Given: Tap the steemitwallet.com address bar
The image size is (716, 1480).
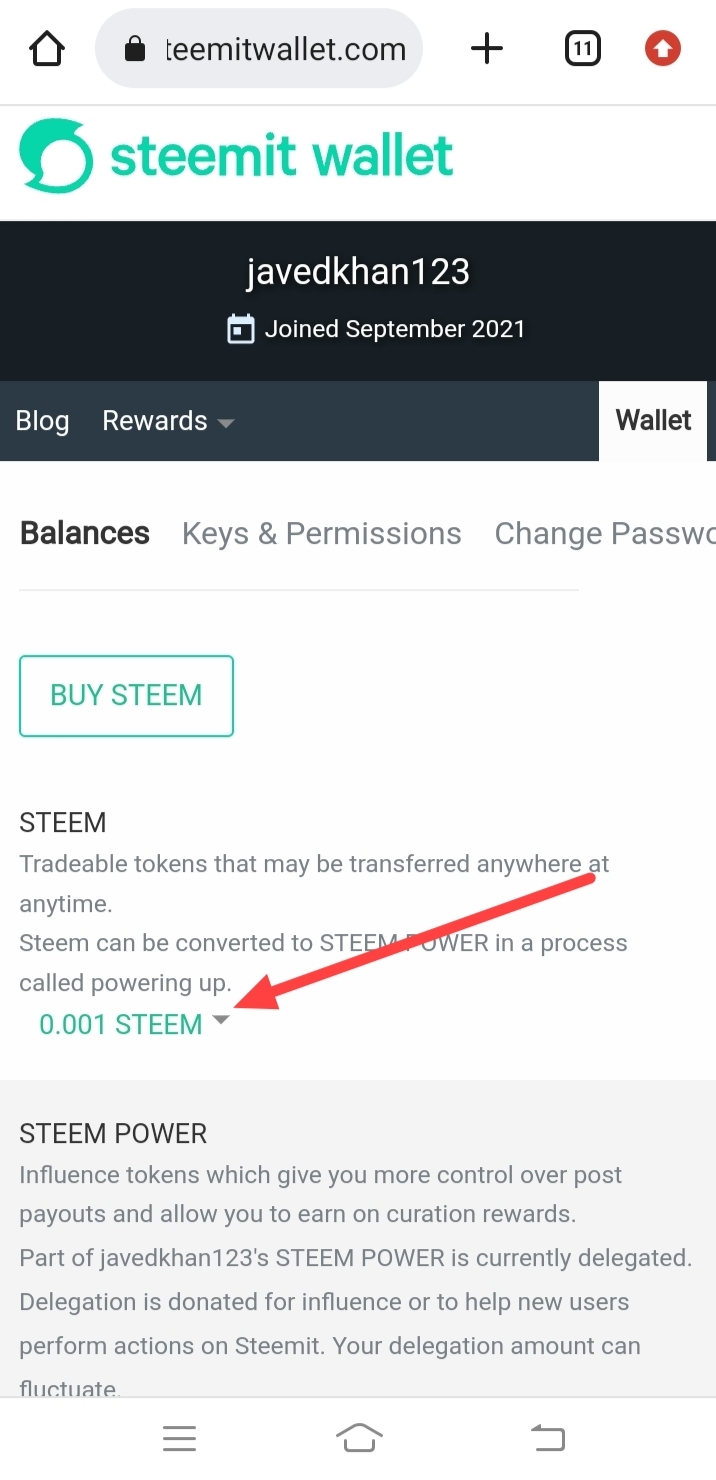Looking at the screenshot, I should [x=284, y=49].
